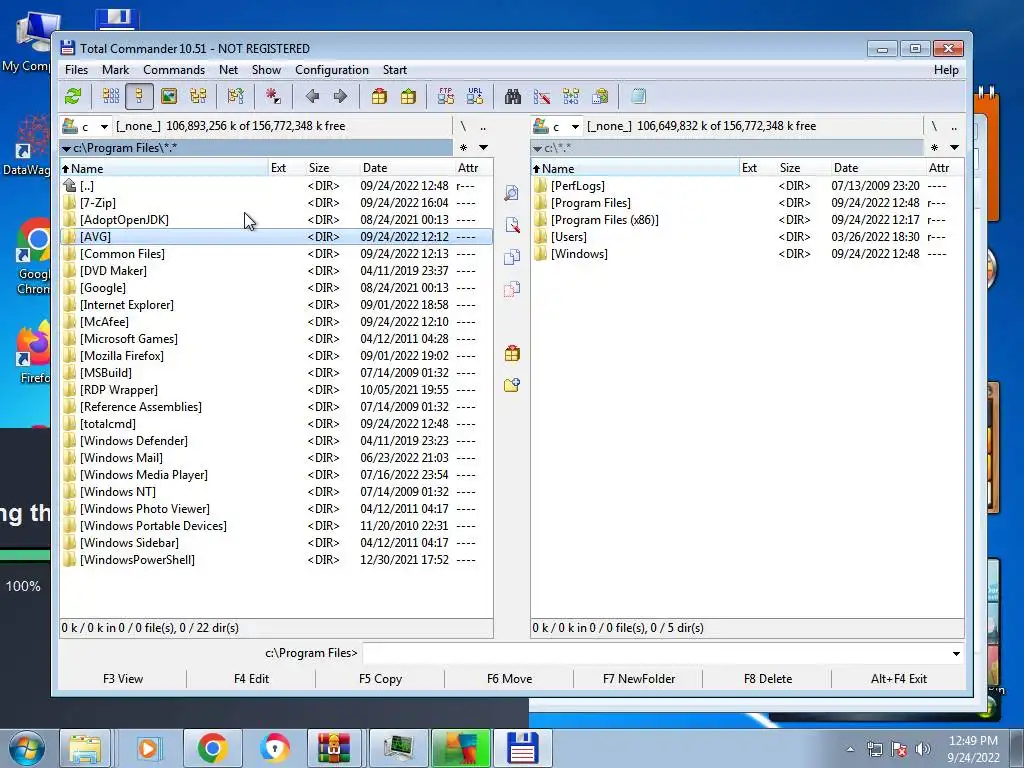Click the Windows Start orb on the taskbar
The height and width of the screenshot is (768, 1024).
[x=26, y=748]
